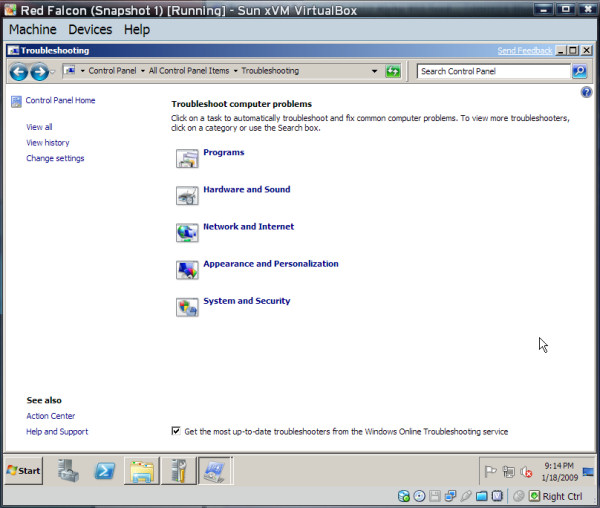Open Change settings link
The image size is (600, 508).
pos(55,158)
